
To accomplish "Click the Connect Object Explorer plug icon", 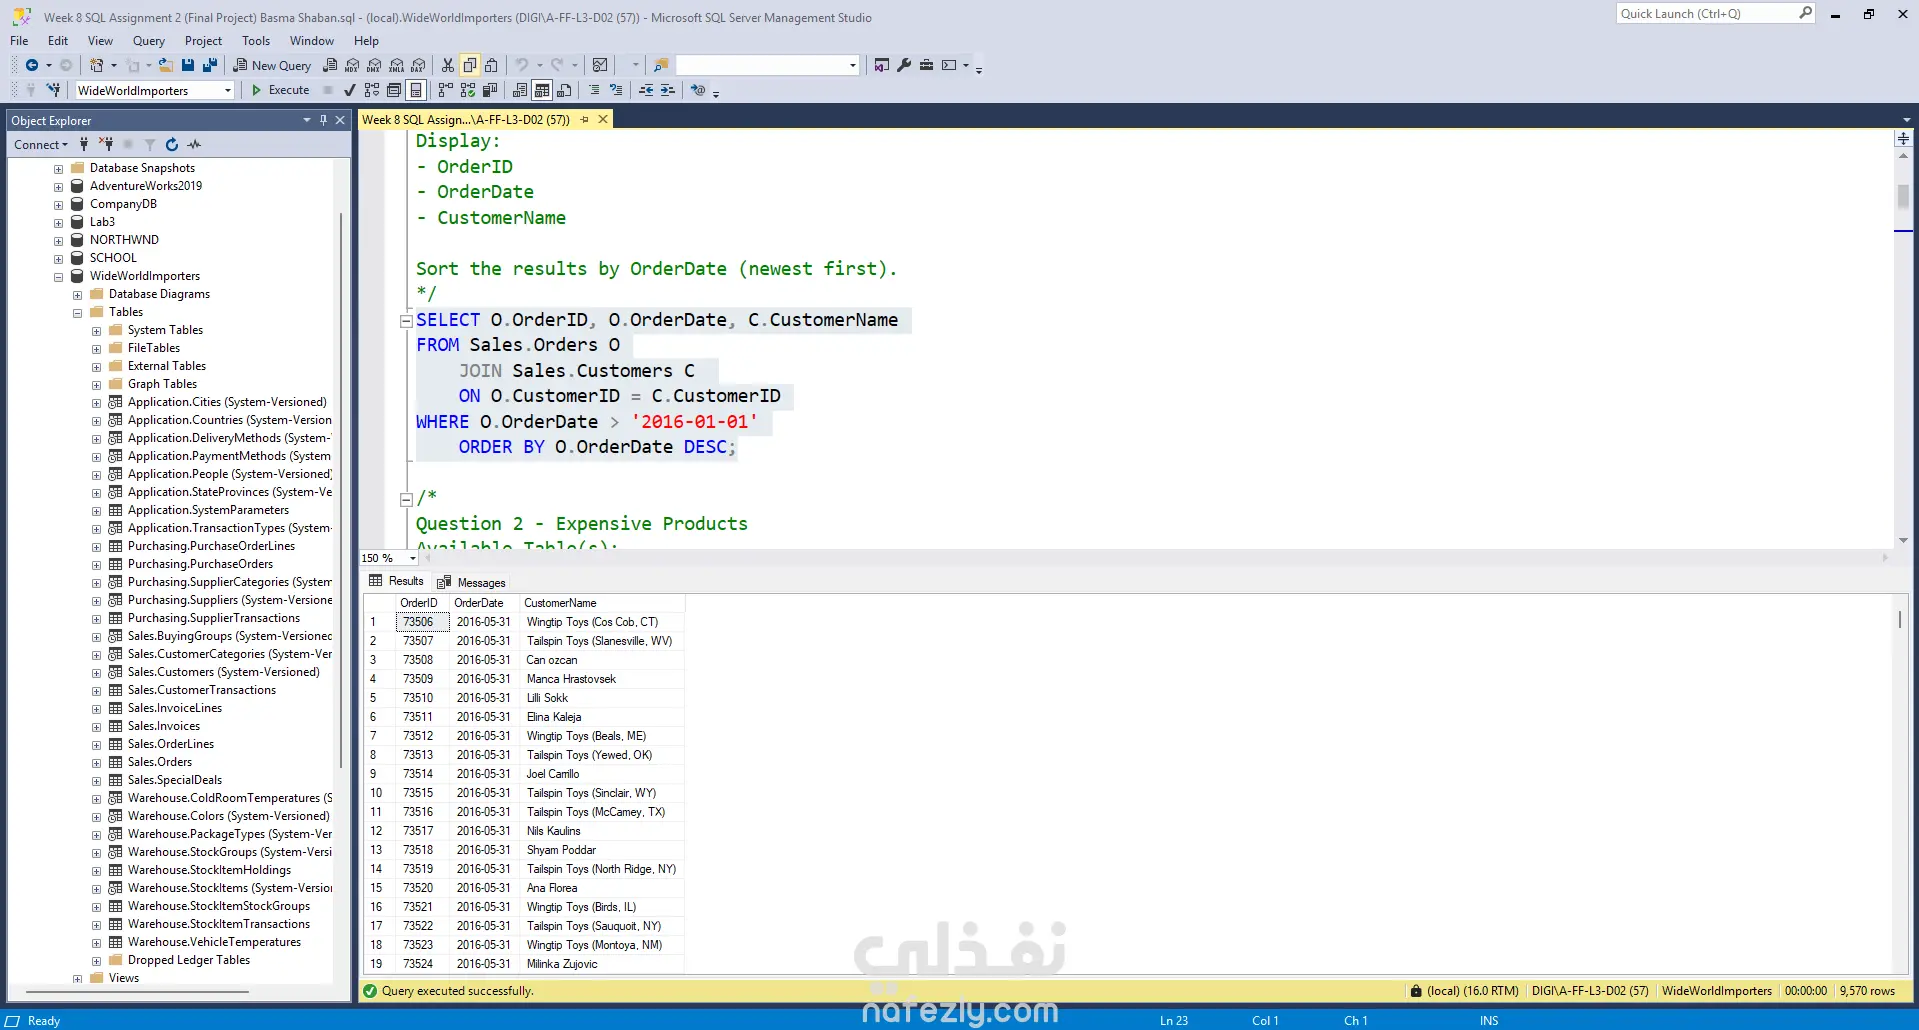I will (84, 145).
